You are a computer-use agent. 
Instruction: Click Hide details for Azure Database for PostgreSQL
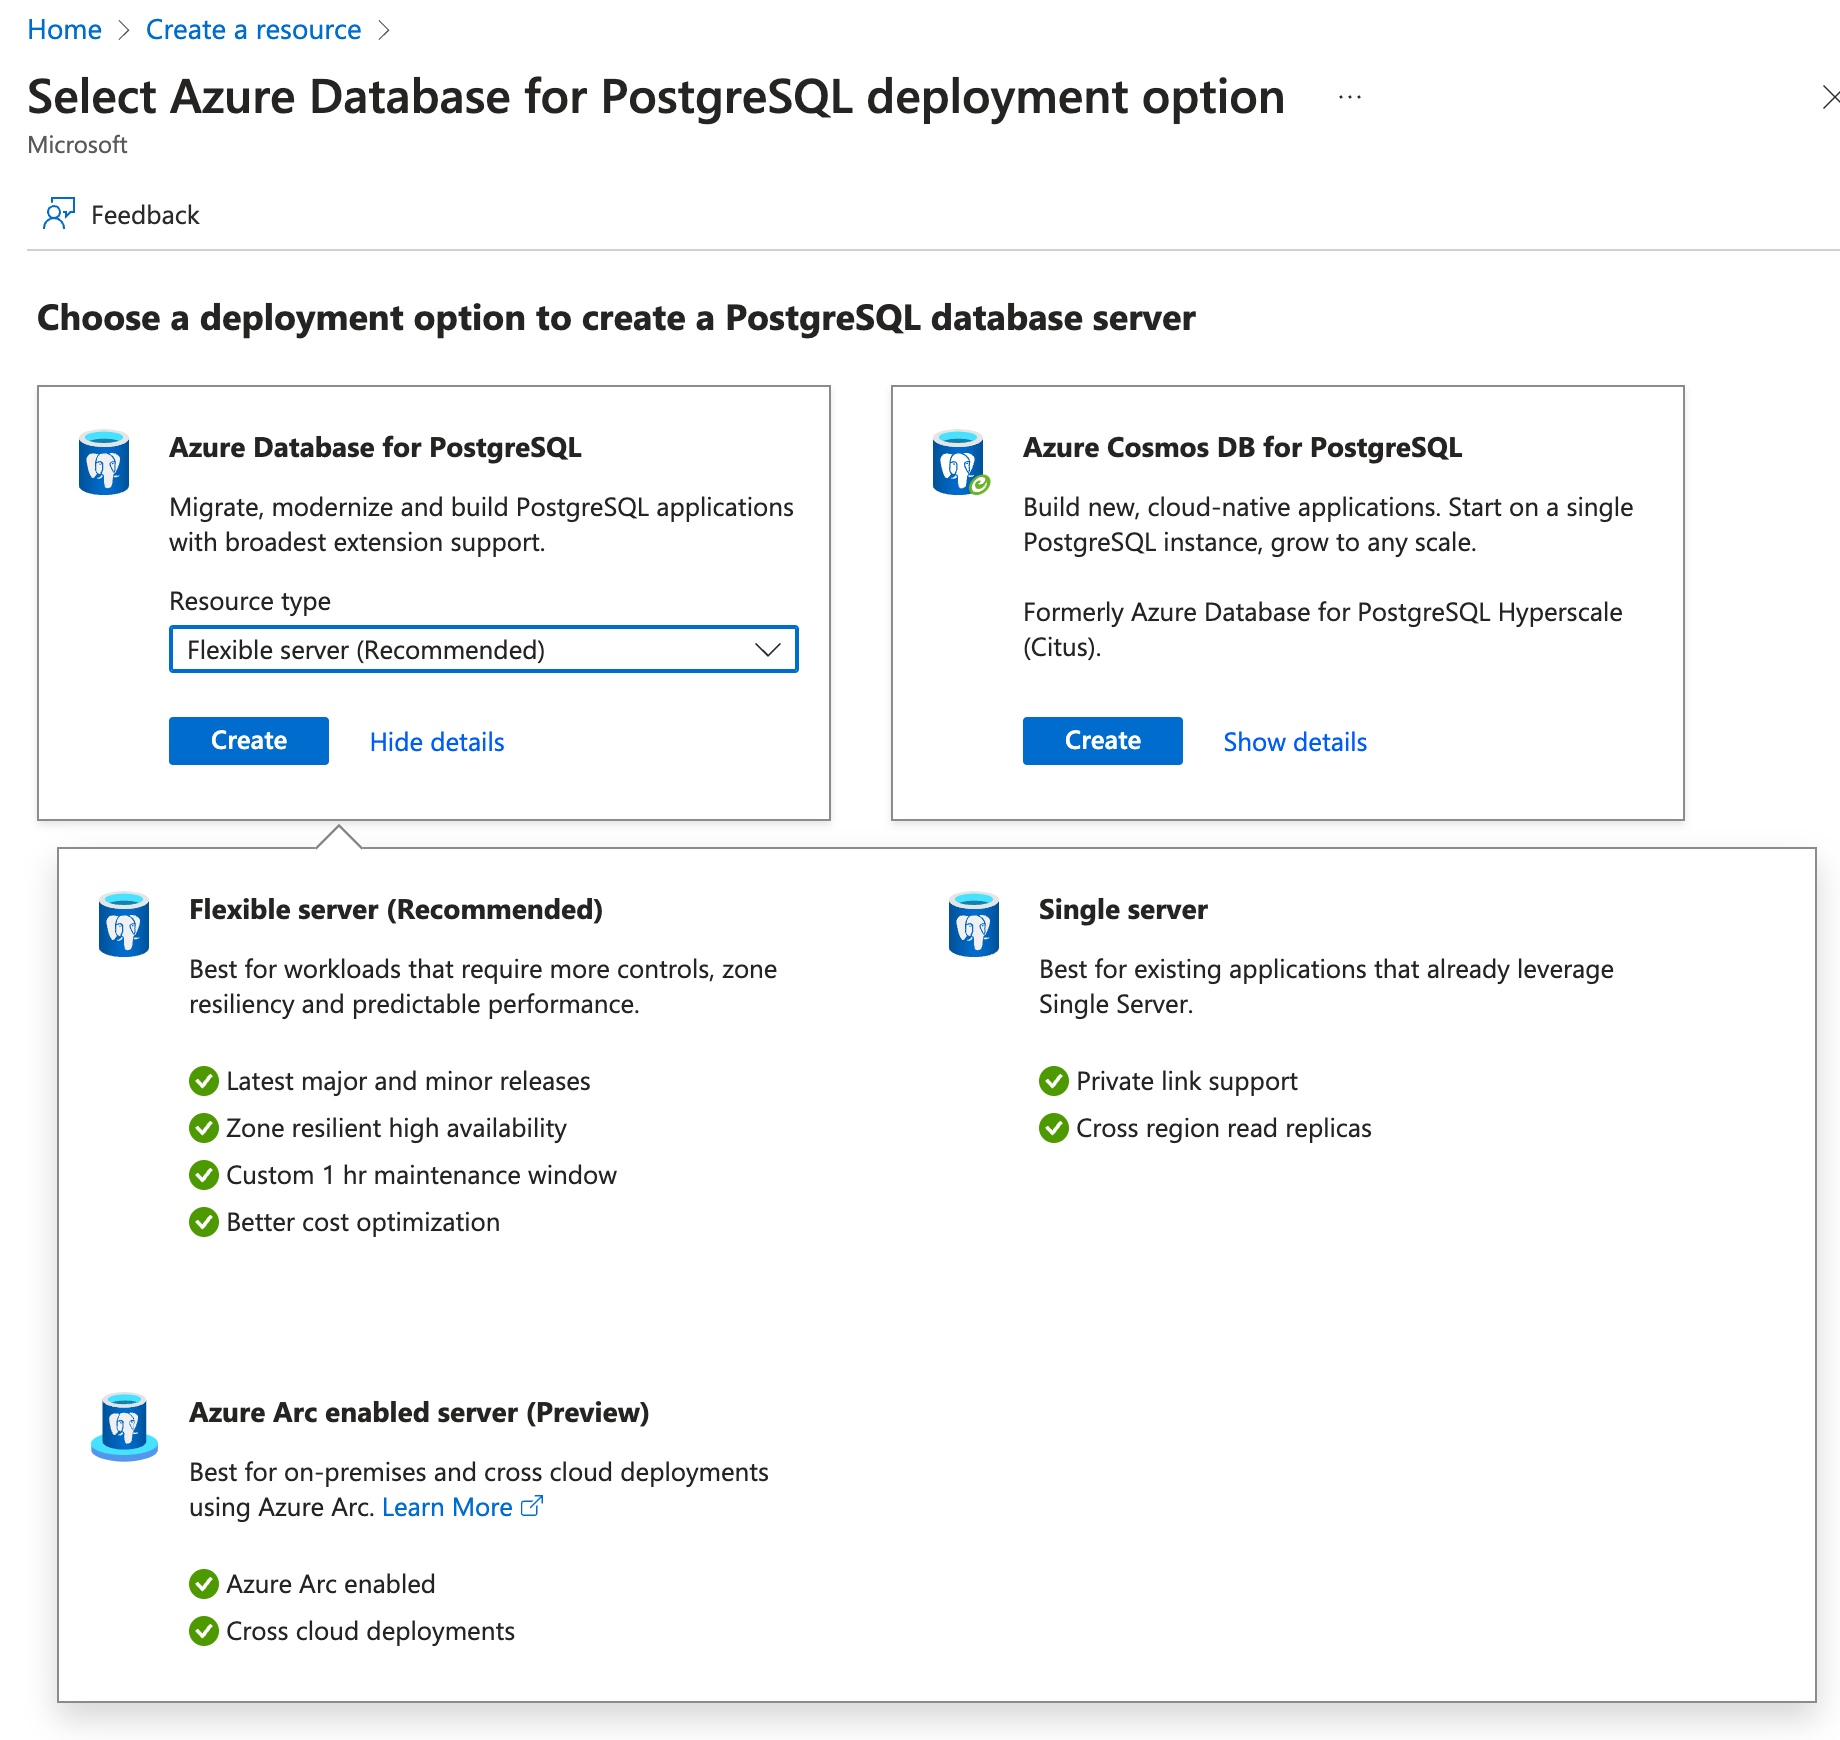(436, 741)
